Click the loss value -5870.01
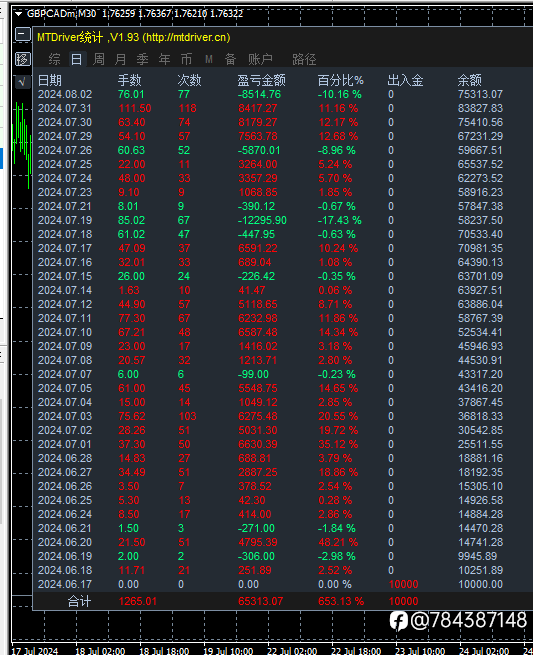The height and width of the screenshot is (655, 533). click(259, 150)
